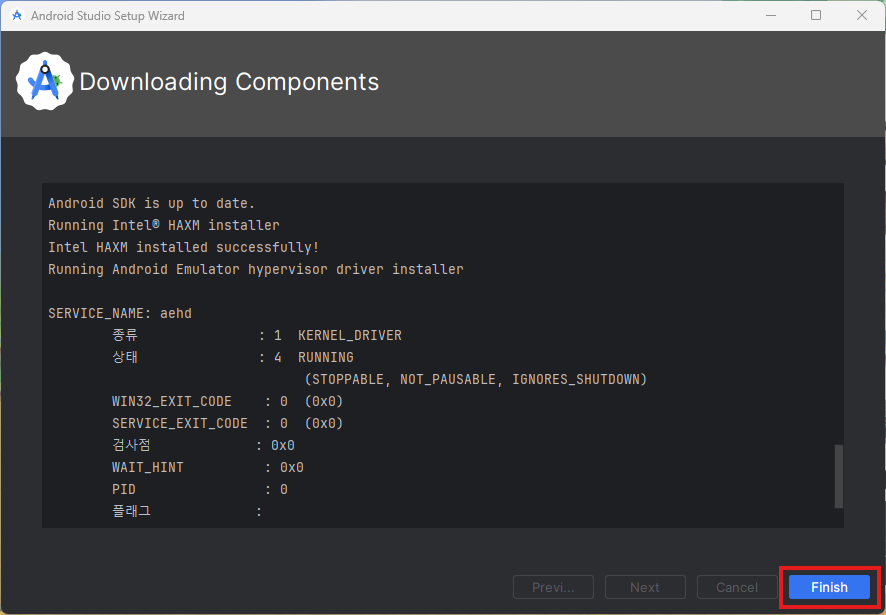886x615 pixels.
Task: Click the title bar Android Studio icon
Action: click(x=17, y=15)
